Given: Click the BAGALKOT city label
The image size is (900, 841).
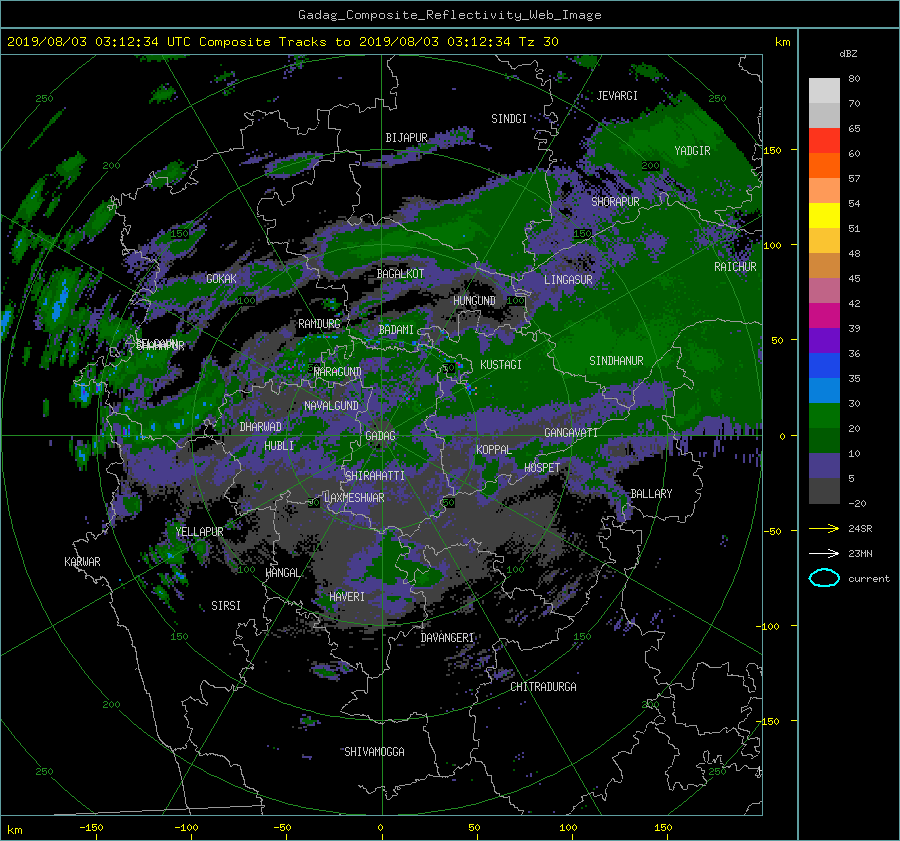Looking at the screenshot, I should click(400, 274).
